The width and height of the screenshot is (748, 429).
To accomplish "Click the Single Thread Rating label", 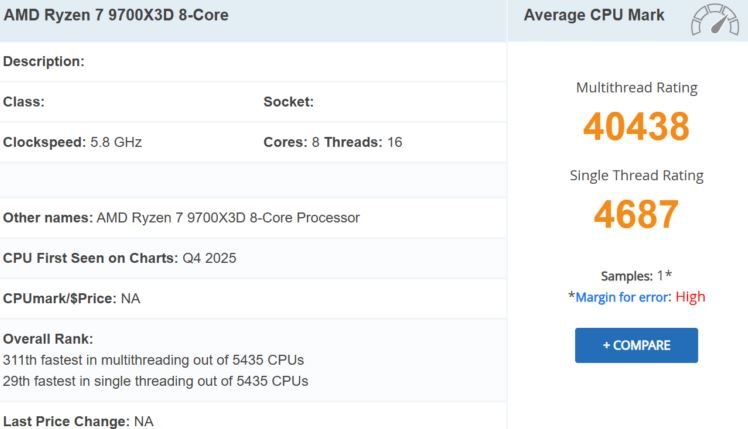I will [636, 175].
